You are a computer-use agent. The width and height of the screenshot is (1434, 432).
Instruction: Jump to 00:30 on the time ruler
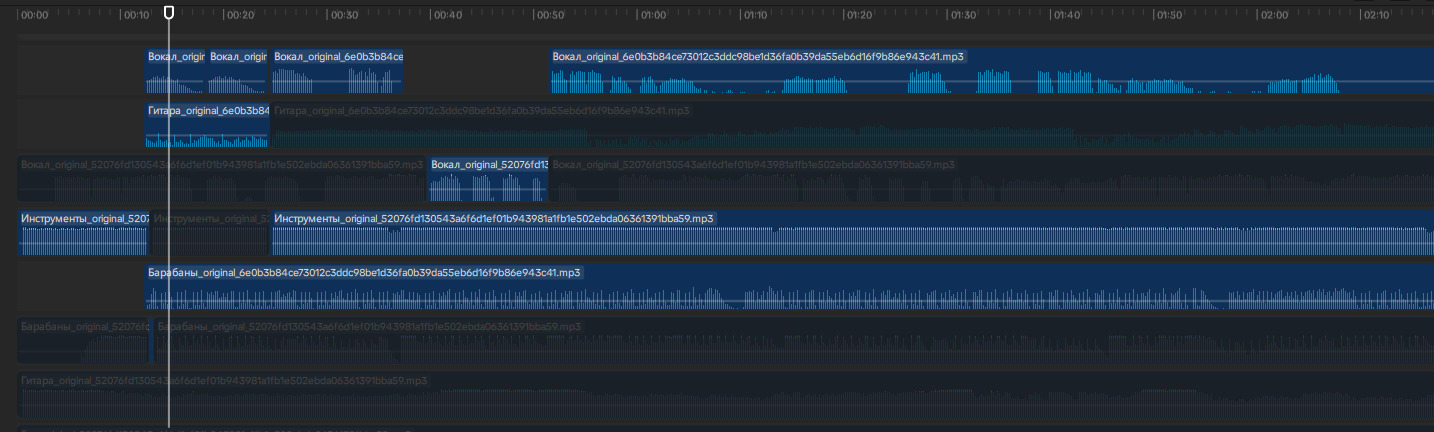[x=344, y=16]
